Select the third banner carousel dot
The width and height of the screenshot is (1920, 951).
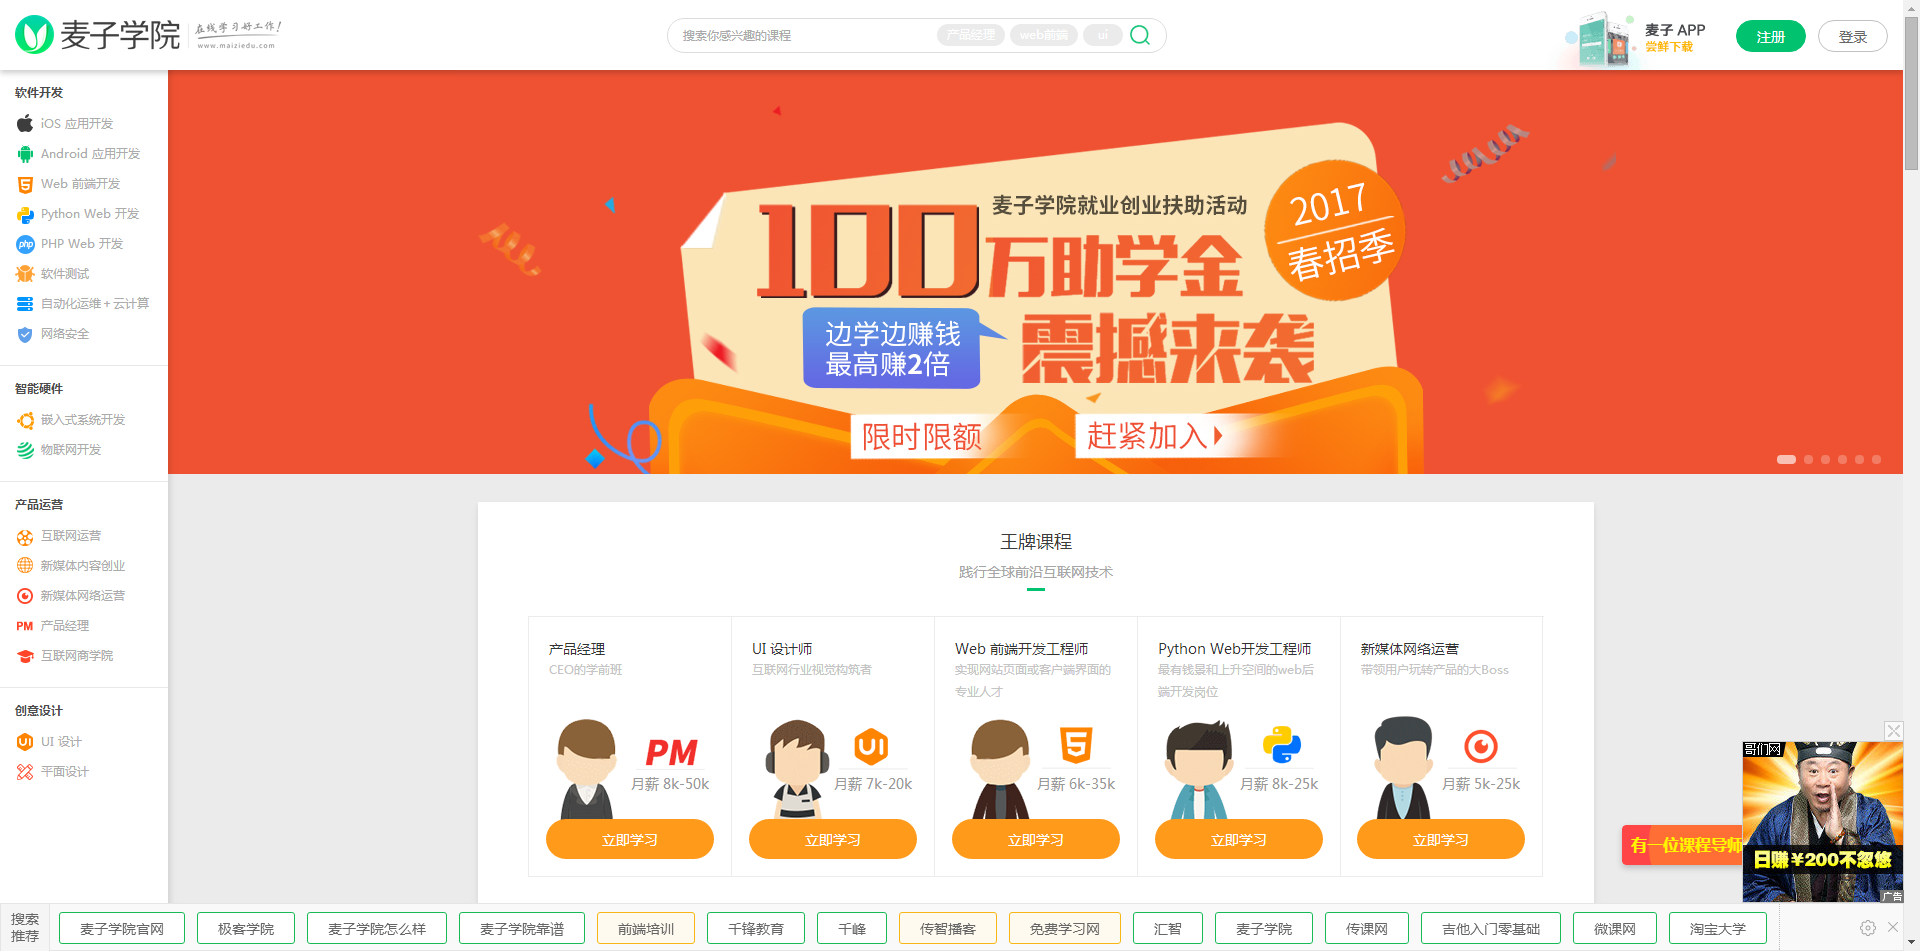coord(1825,459)
